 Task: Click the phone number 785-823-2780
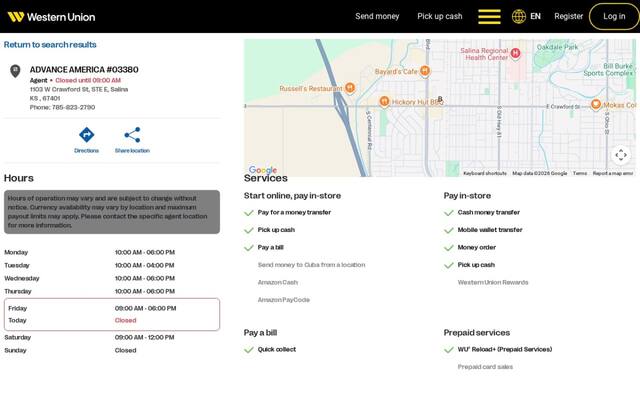coord(73,107)
